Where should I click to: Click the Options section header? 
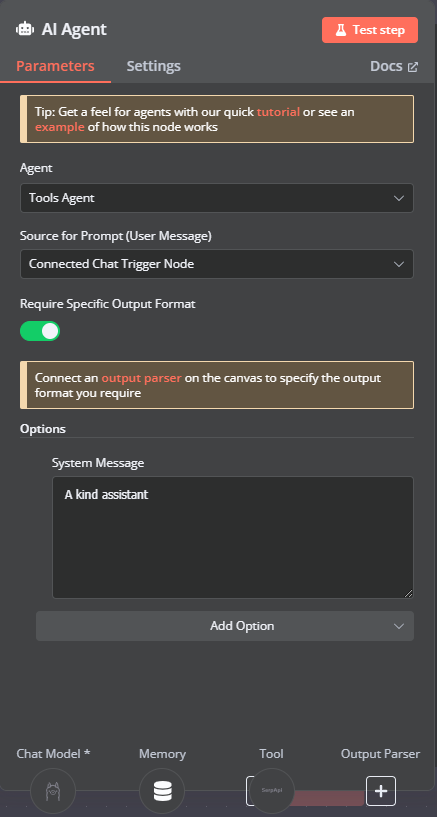pyautogui.click(x=43, y=429)
